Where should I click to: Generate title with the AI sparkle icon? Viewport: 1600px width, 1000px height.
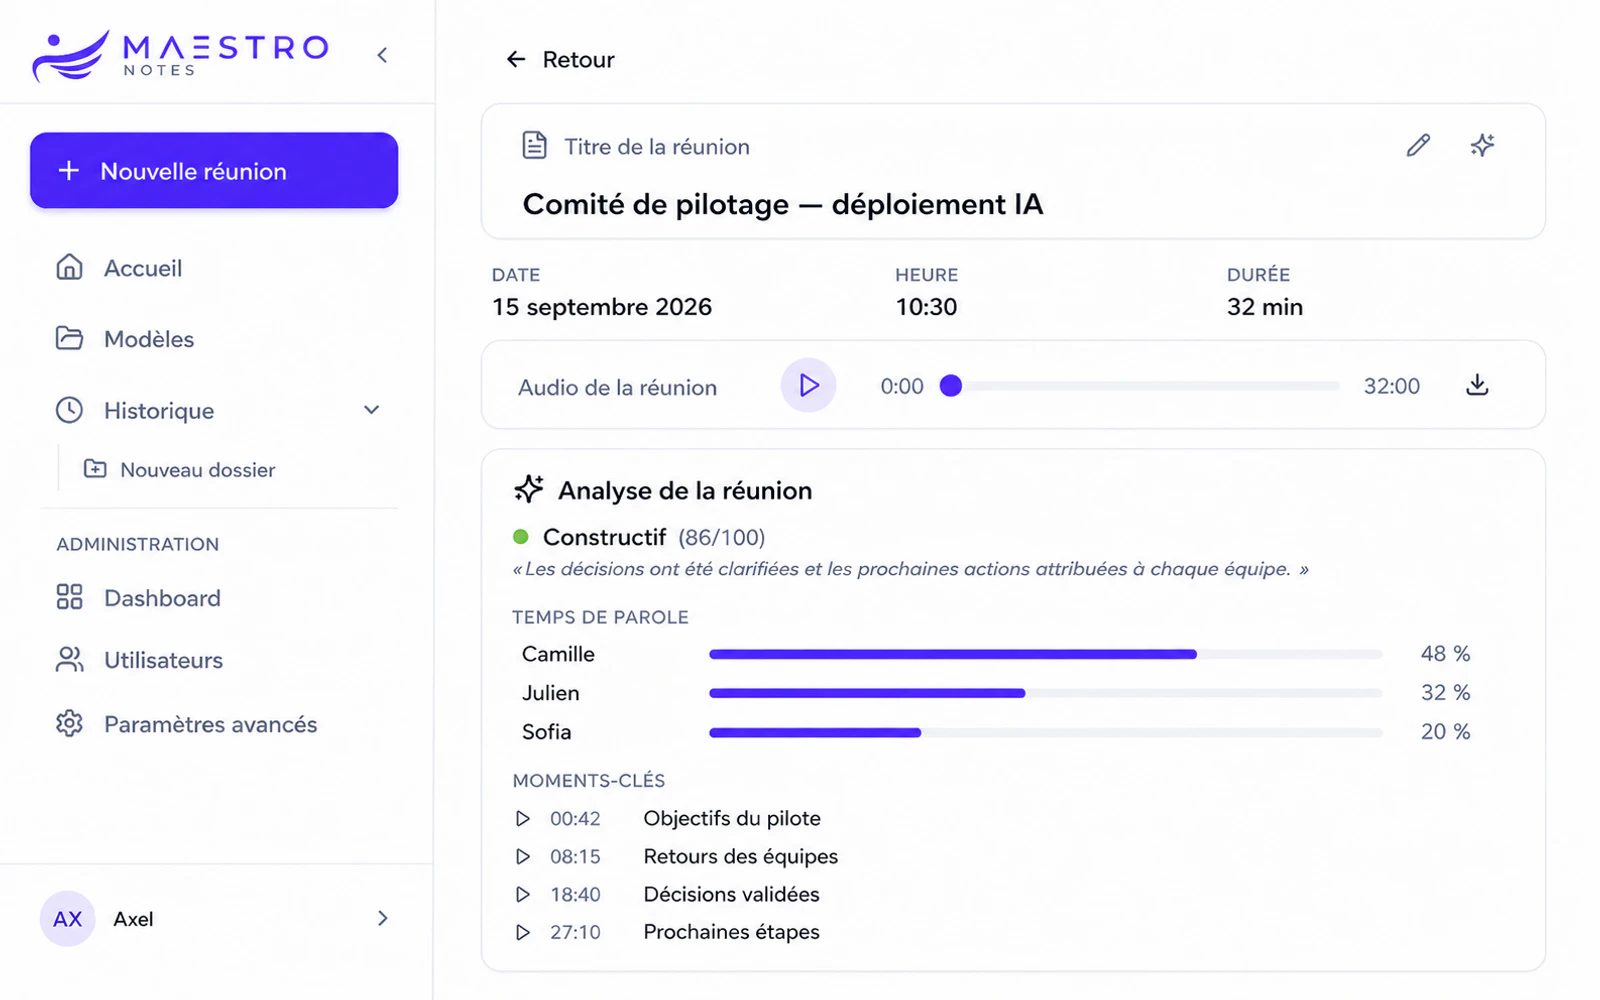coord(1482,146)
